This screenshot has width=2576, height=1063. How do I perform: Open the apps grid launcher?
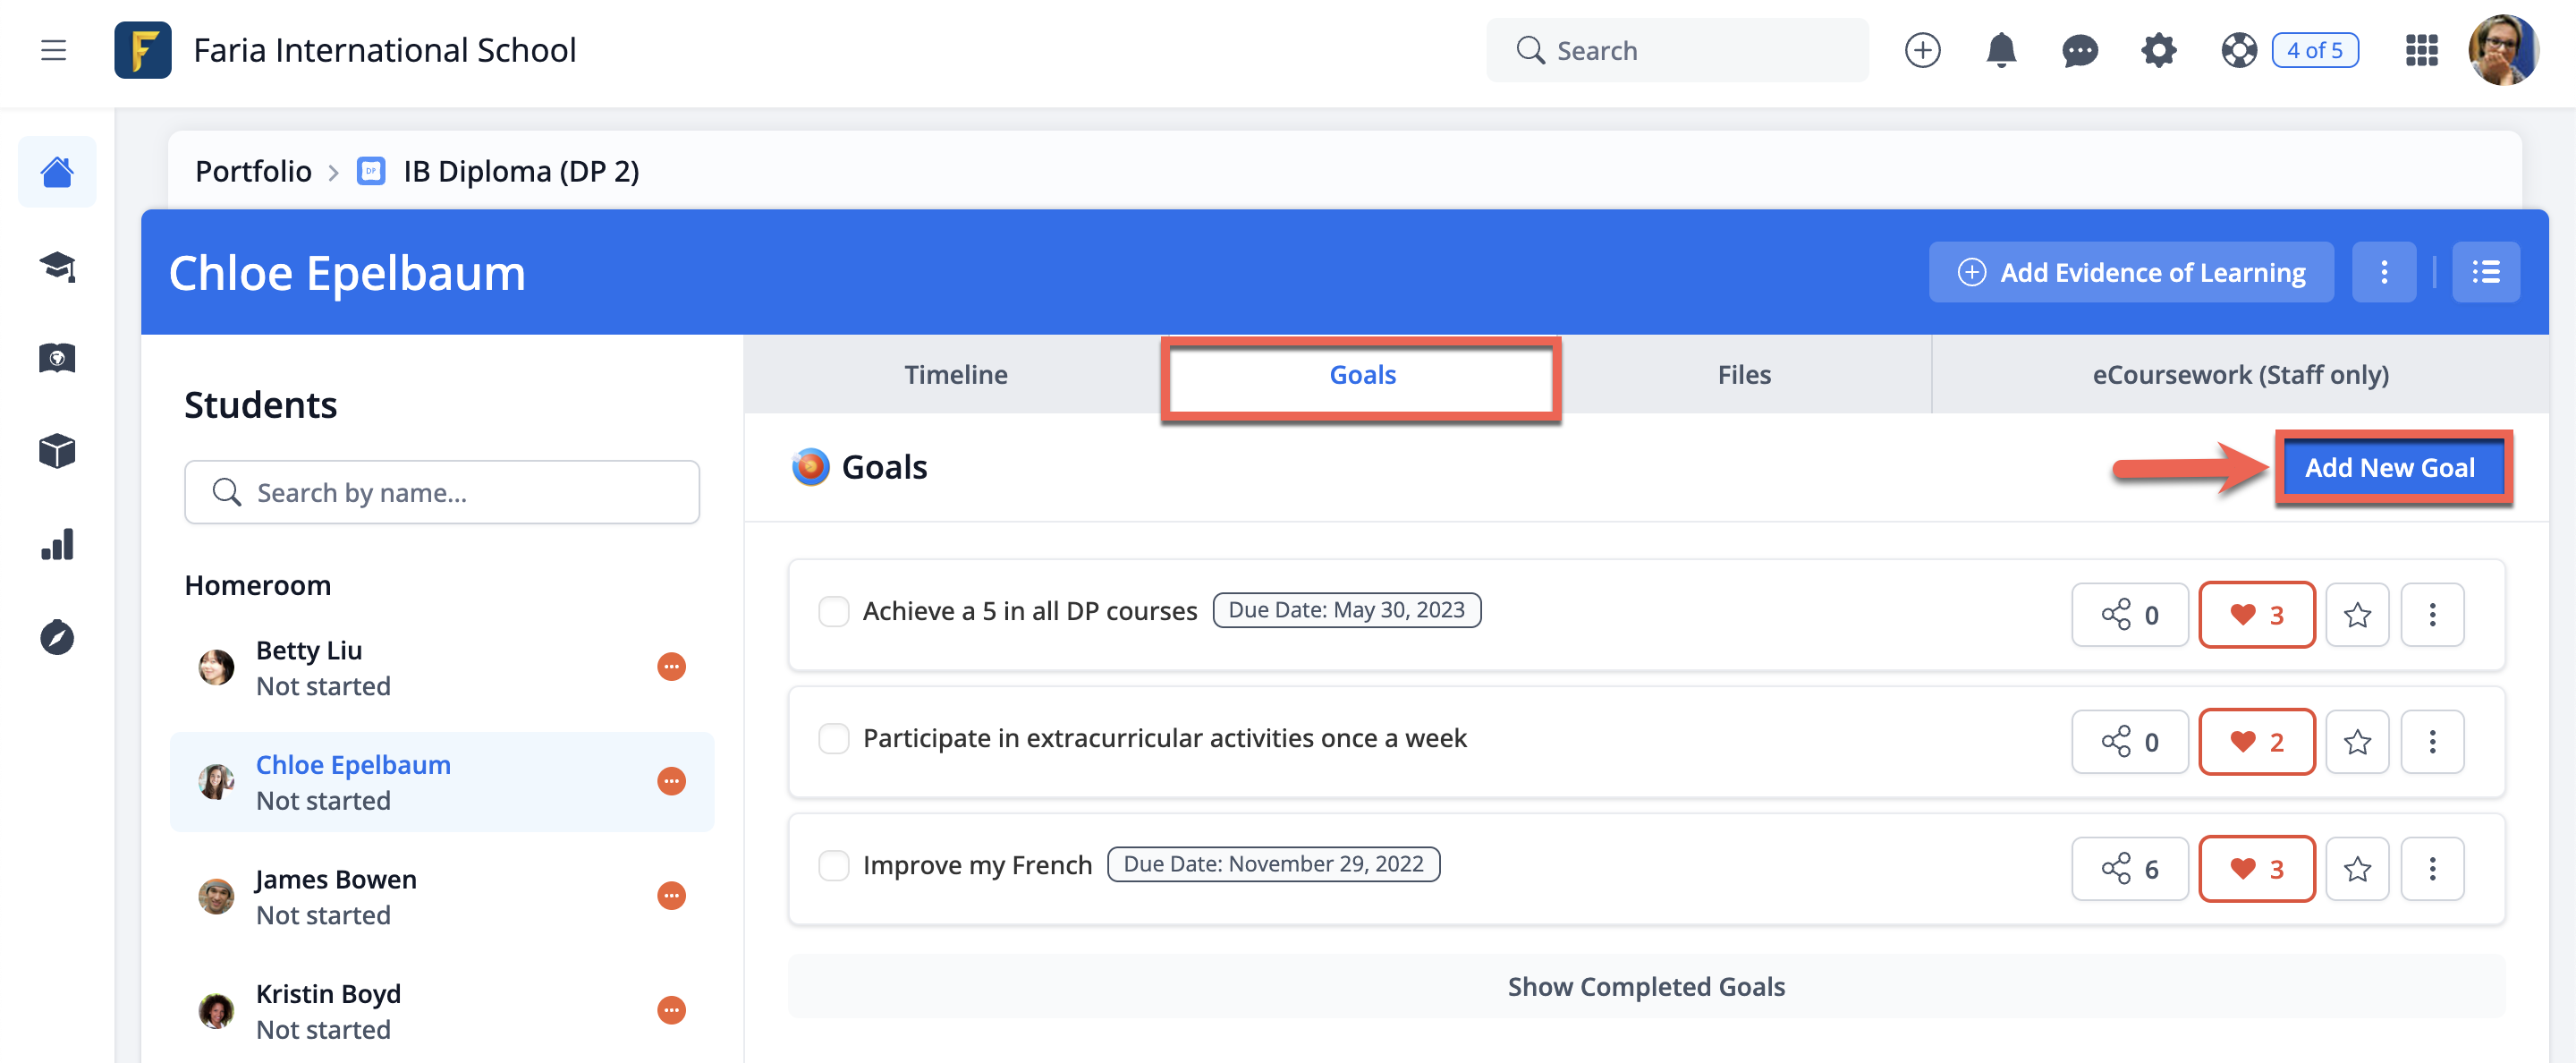(x=2421, y=50)
